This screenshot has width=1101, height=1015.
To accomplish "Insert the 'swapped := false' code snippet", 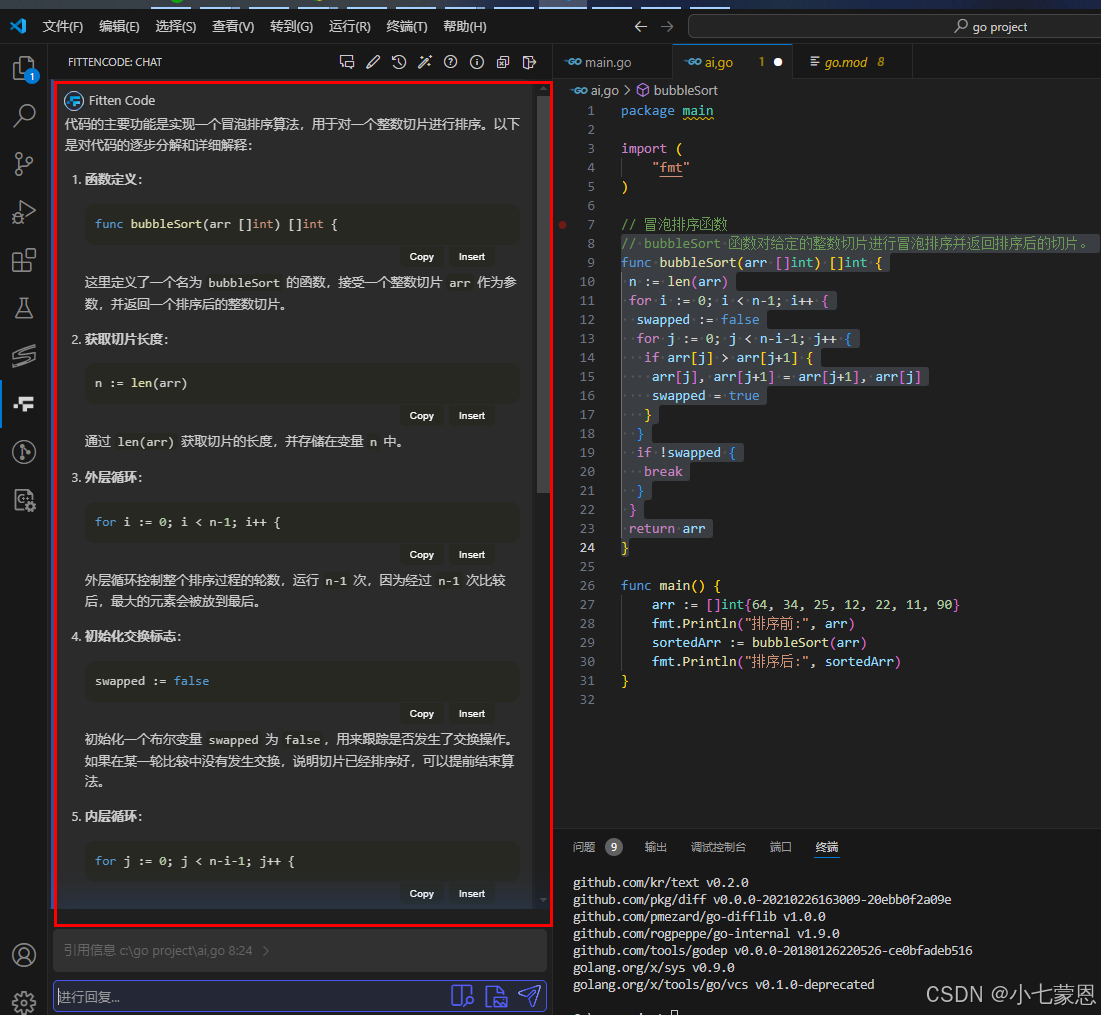I will (x=472, y=714).
